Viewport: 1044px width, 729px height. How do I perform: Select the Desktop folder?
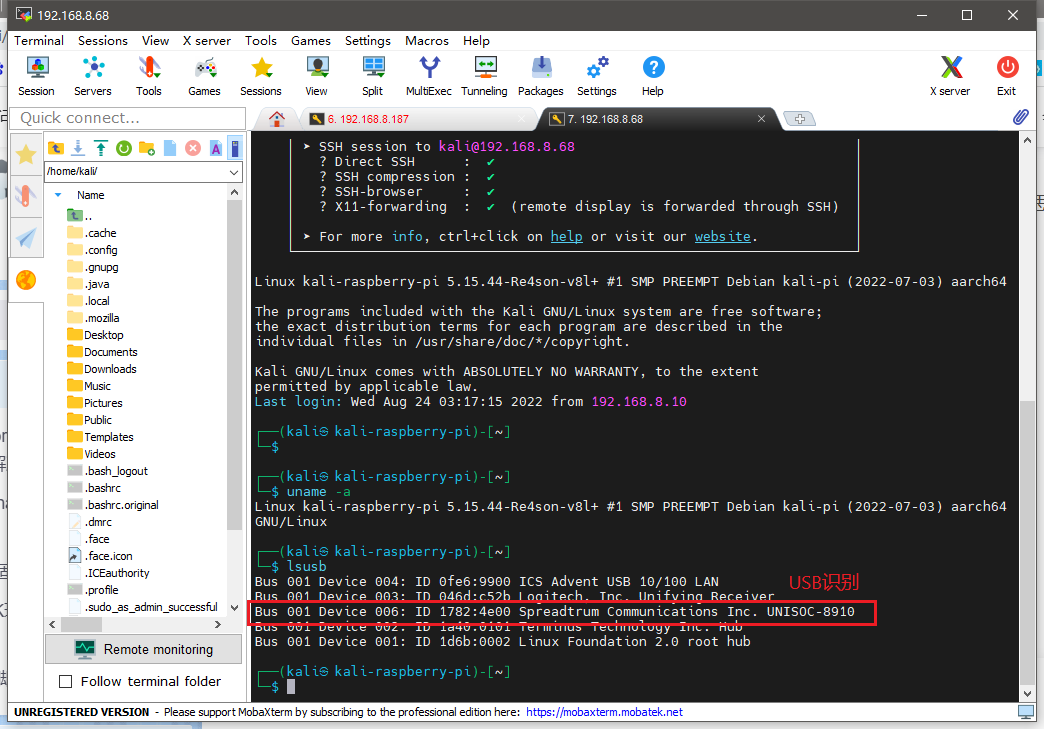pos(96,335)
